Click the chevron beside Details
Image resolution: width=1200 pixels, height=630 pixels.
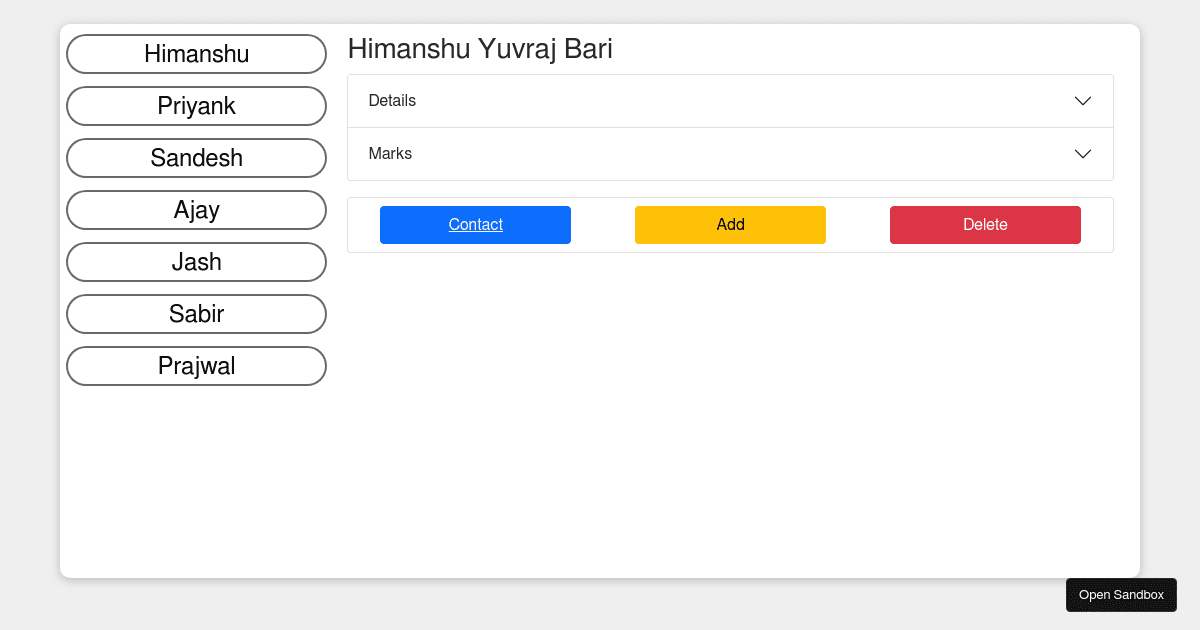(1083, 101)
